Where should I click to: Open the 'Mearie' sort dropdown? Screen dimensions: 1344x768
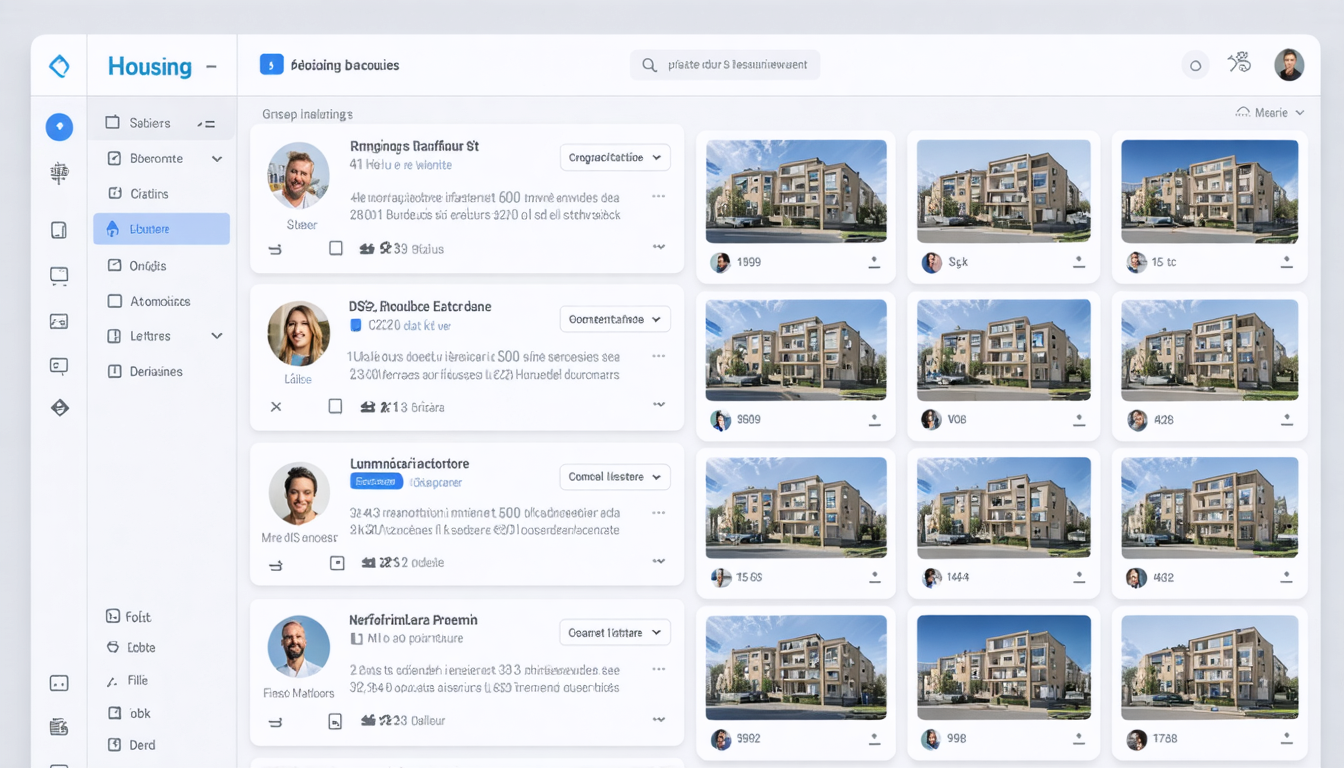coord(1270,113)
